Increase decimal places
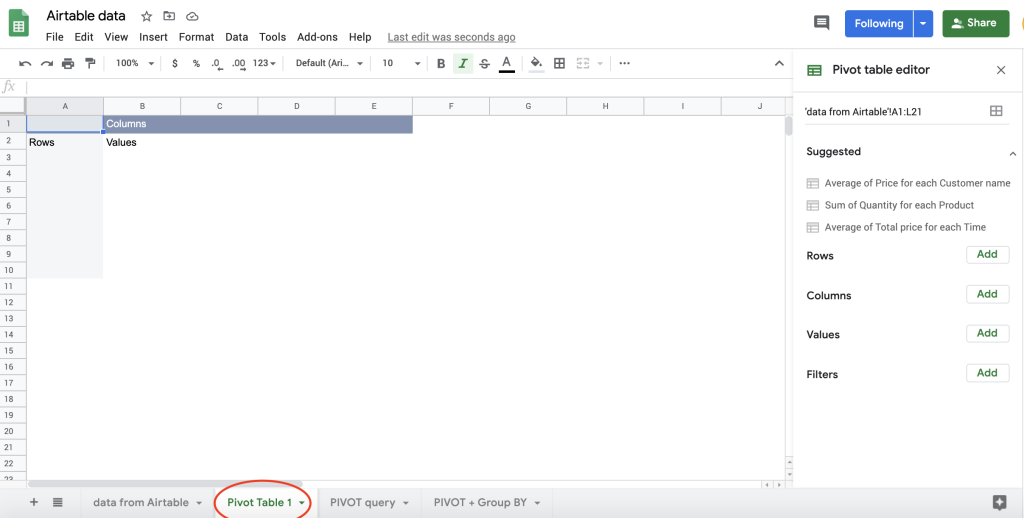The height and width of the screenshot is (518, 1024). pyautogui.click(x=239, y=63)
